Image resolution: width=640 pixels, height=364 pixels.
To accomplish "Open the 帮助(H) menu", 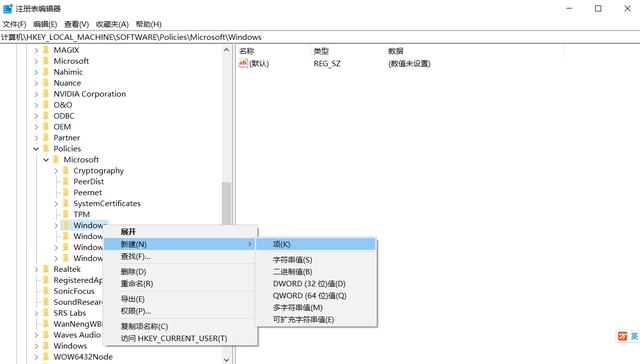I will [149, 24].
